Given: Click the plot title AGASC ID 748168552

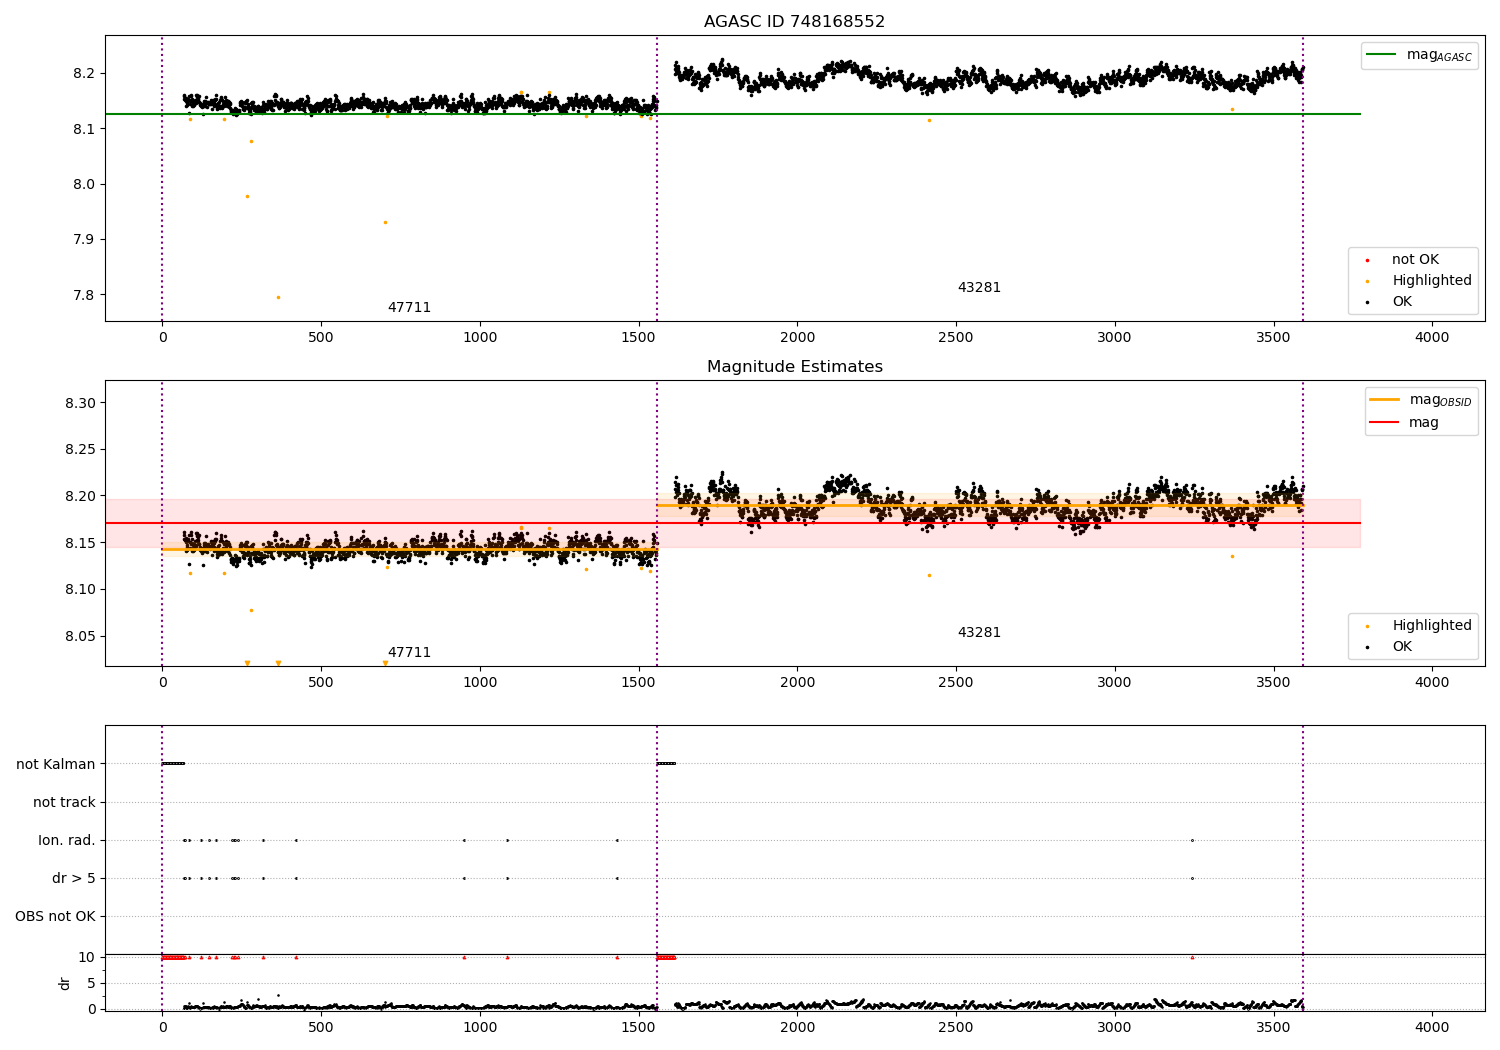Looking at the screenshot, I should [794, 22].
